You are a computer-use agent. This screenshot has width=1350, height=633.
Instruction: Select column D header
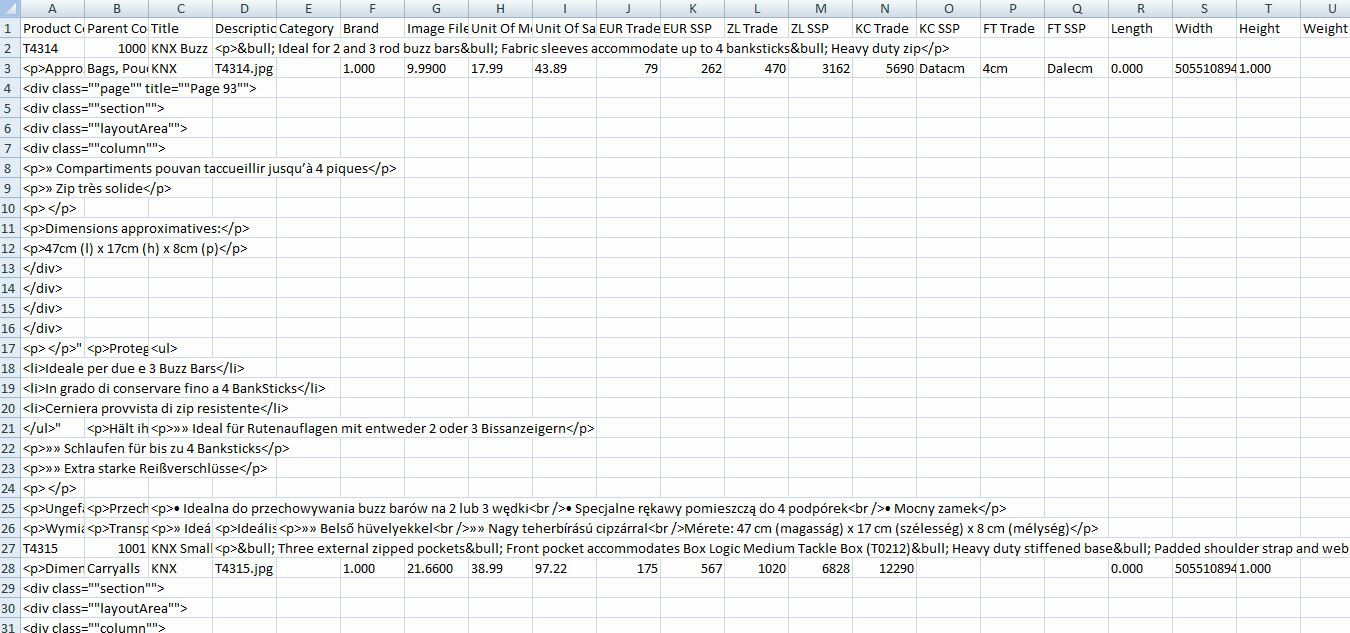(x=244, y=9)
